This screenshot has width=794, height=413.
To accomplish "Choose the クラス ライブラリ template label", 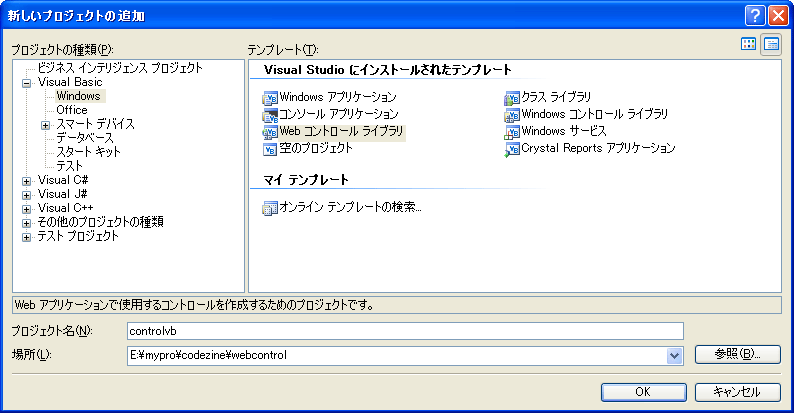I will pyautogui.click(x=556, y=97).
